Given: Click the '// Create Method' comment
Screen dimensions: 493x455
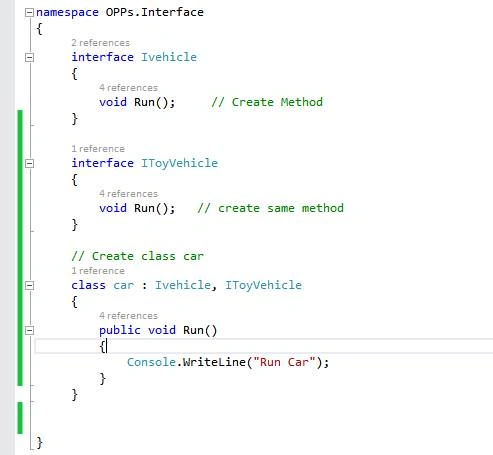Looking at the screenshot, I should pos(267,102).
